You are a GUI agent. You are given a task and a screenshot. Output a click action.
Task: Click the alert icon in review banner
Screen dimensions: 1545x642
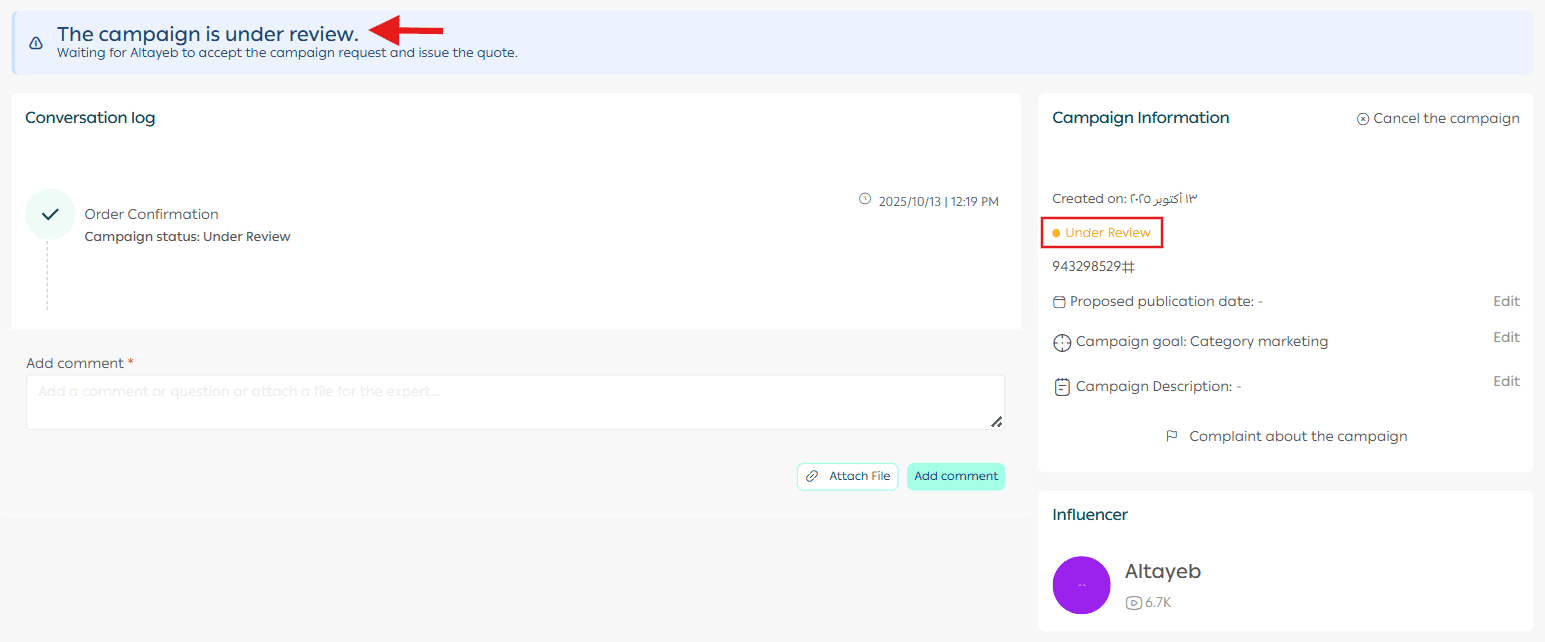[36, 43]
